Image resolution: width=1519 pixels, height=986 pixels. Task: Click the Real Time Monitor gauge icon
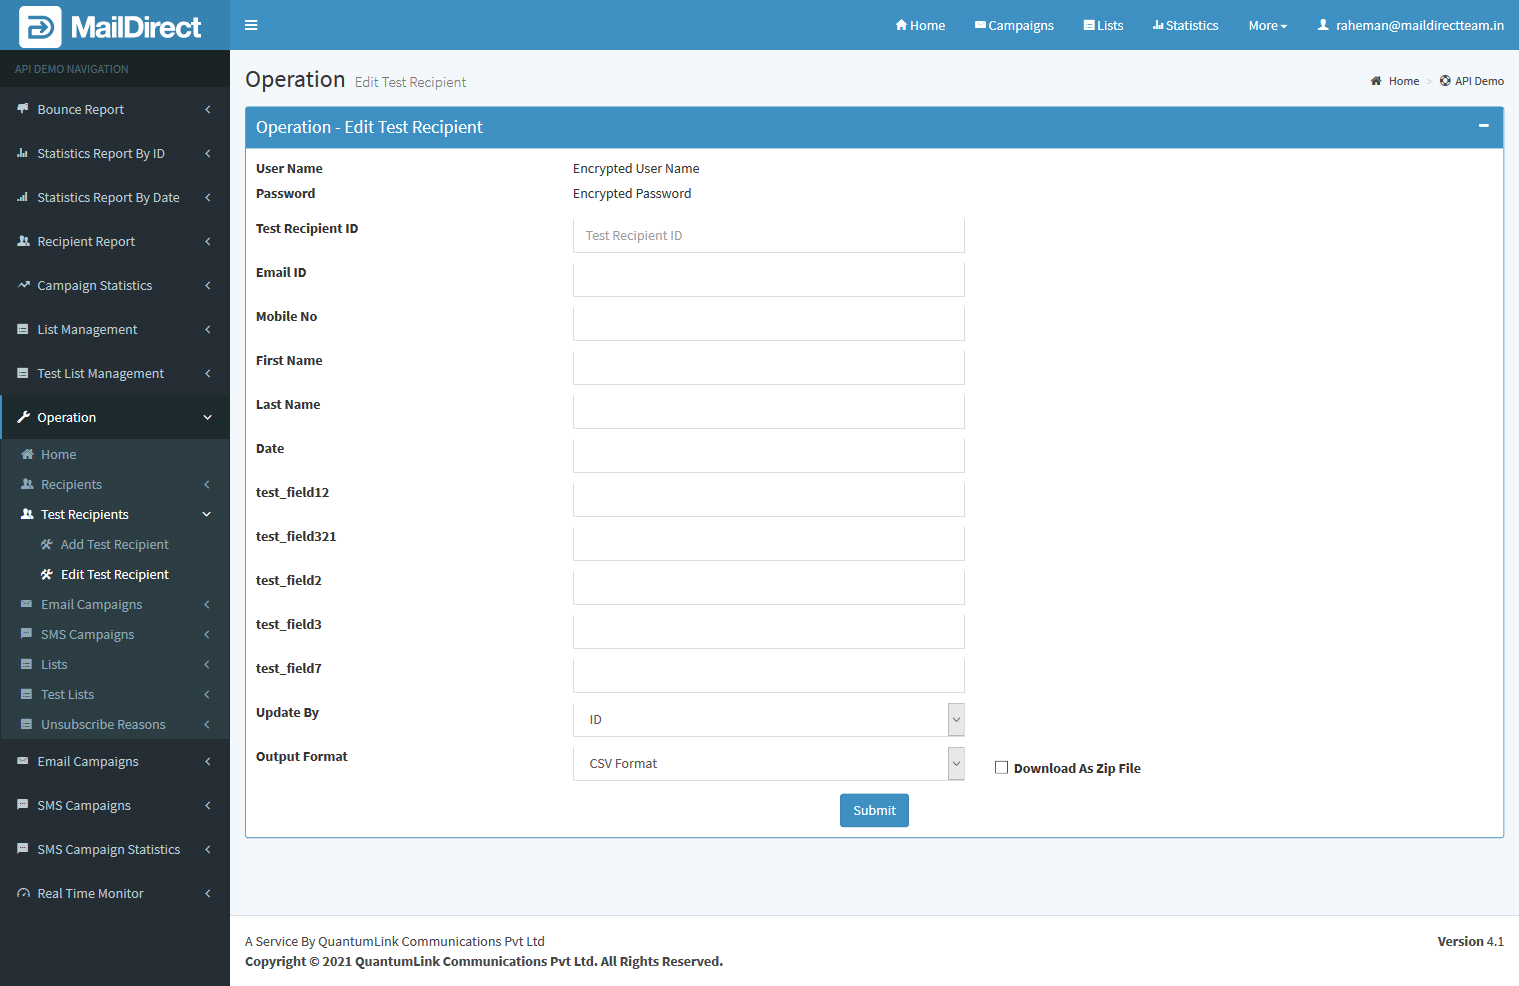(23, 893)
